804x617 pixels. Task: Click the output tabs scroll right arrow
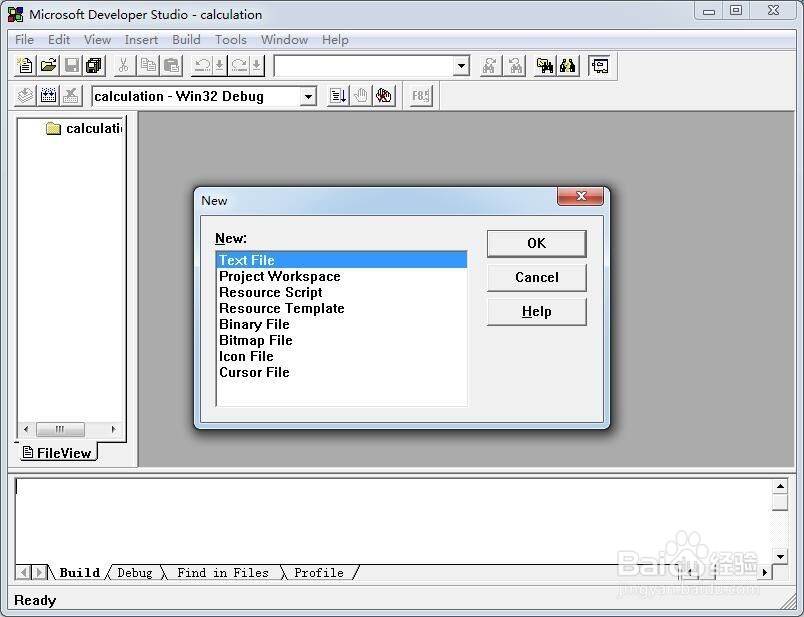[38, 572]
